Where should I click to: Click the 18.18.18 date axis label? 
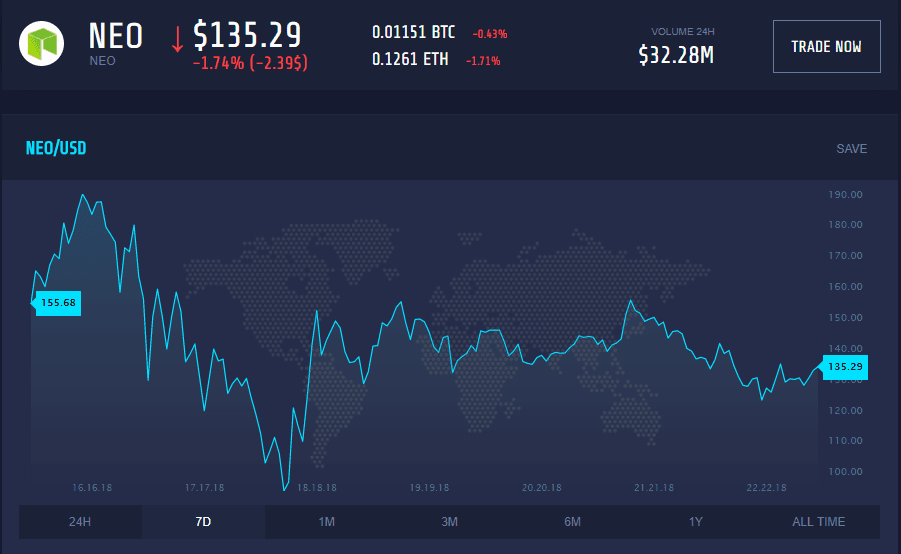pos(317,487)
